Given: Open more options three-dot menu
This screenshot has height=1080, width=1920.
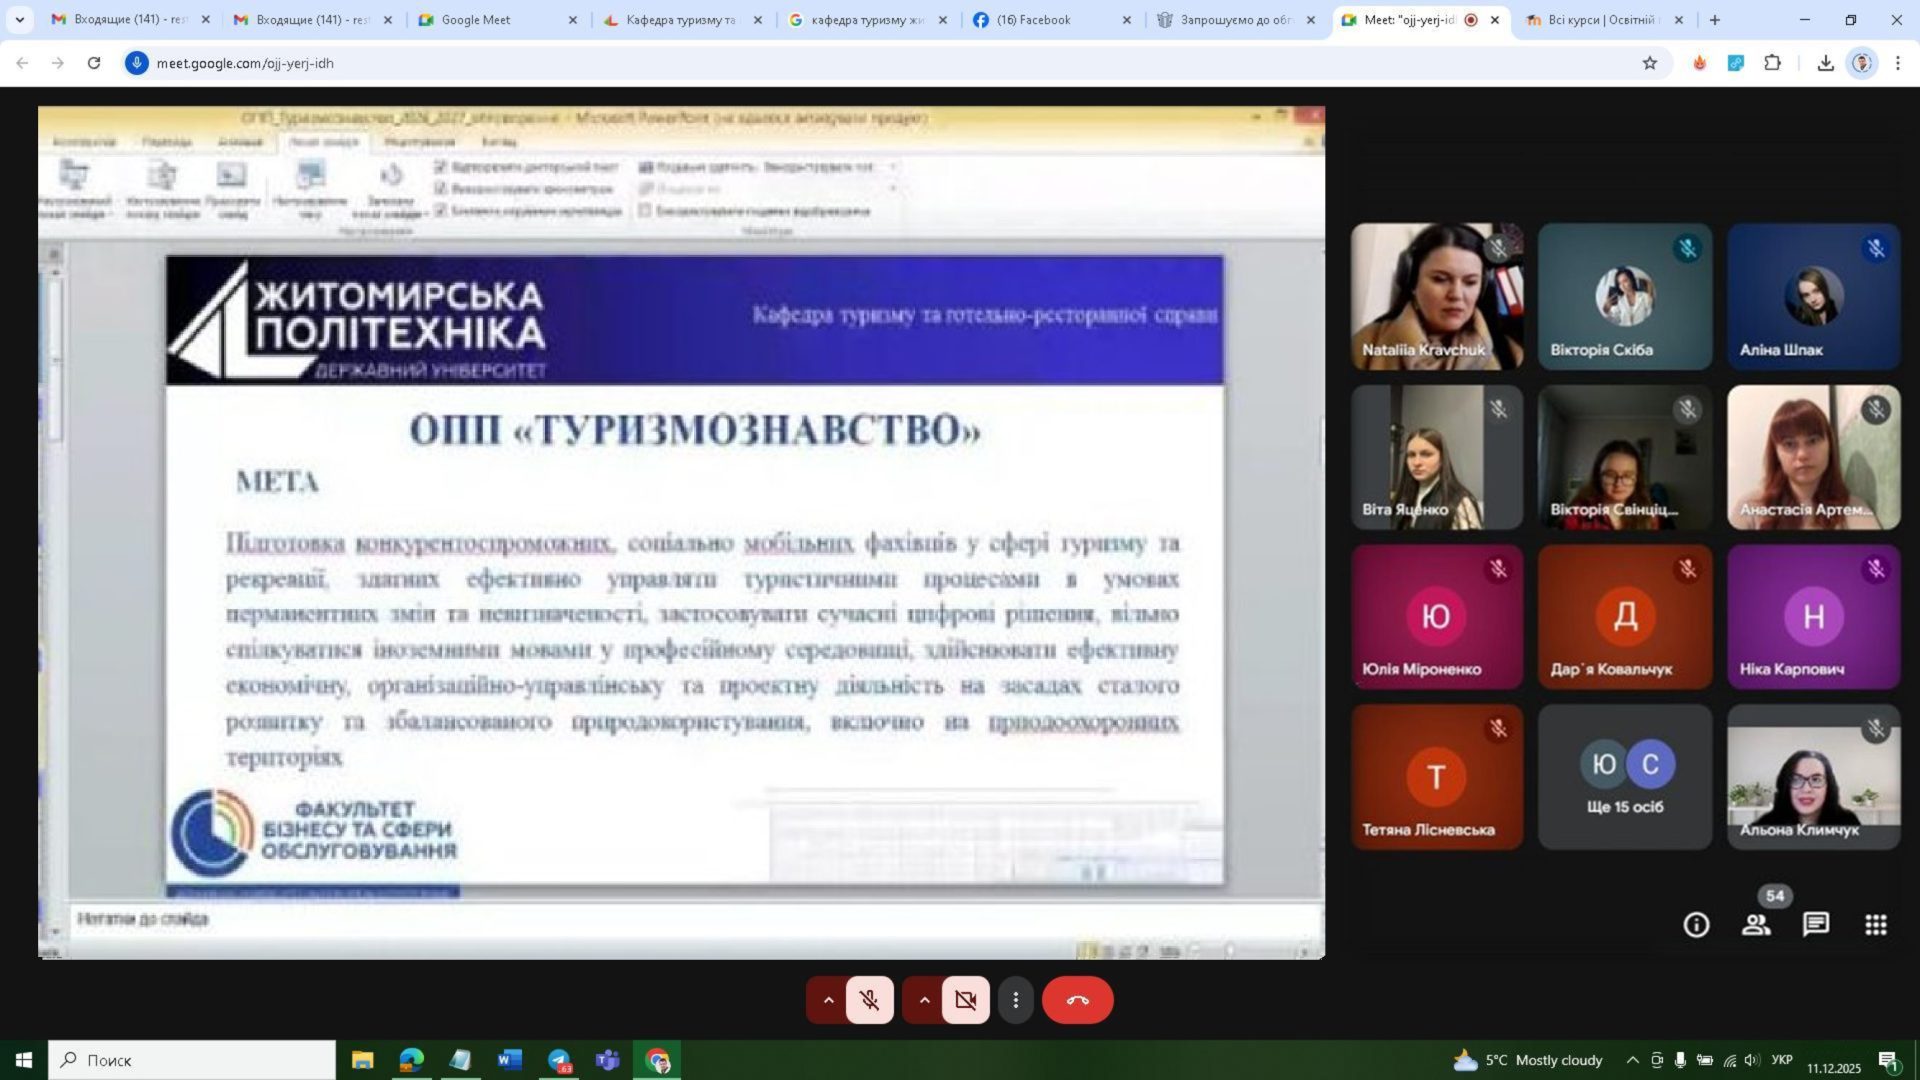Looking at the screenshot, I should pos(1015,1000).
